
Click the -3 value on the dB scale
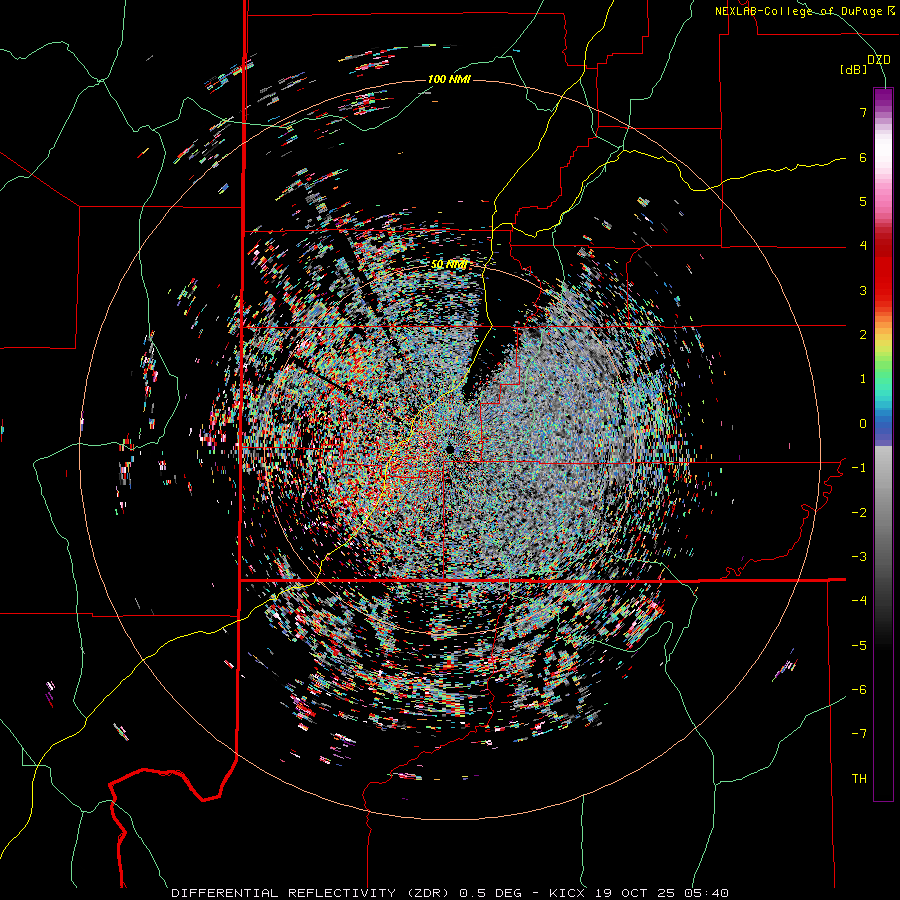click(859, 557)
